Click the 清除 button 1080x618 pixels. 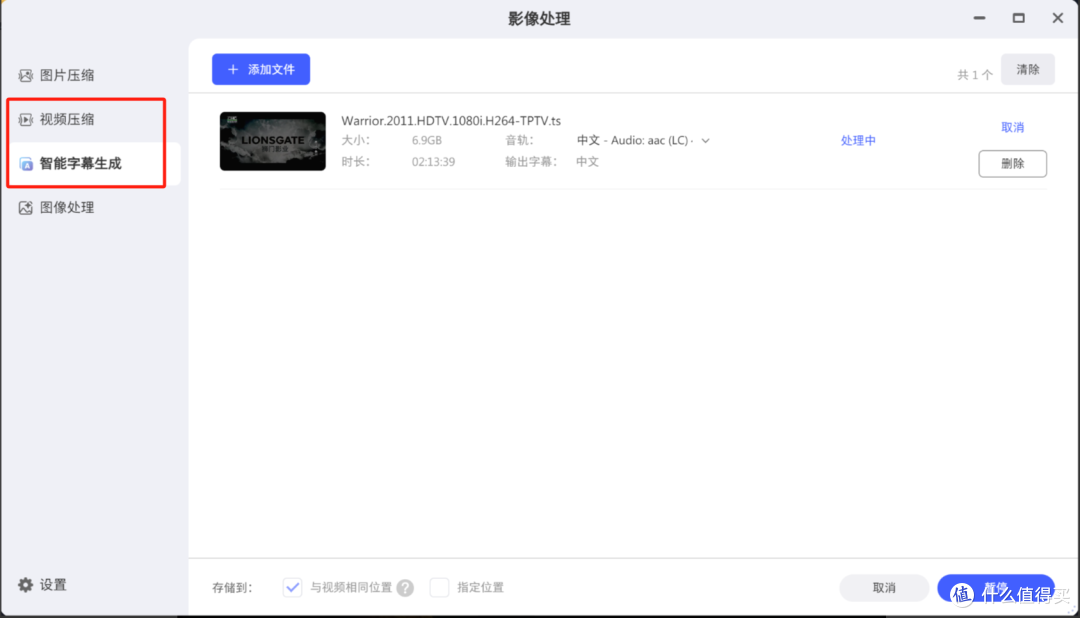click(x=1028, y=70)
